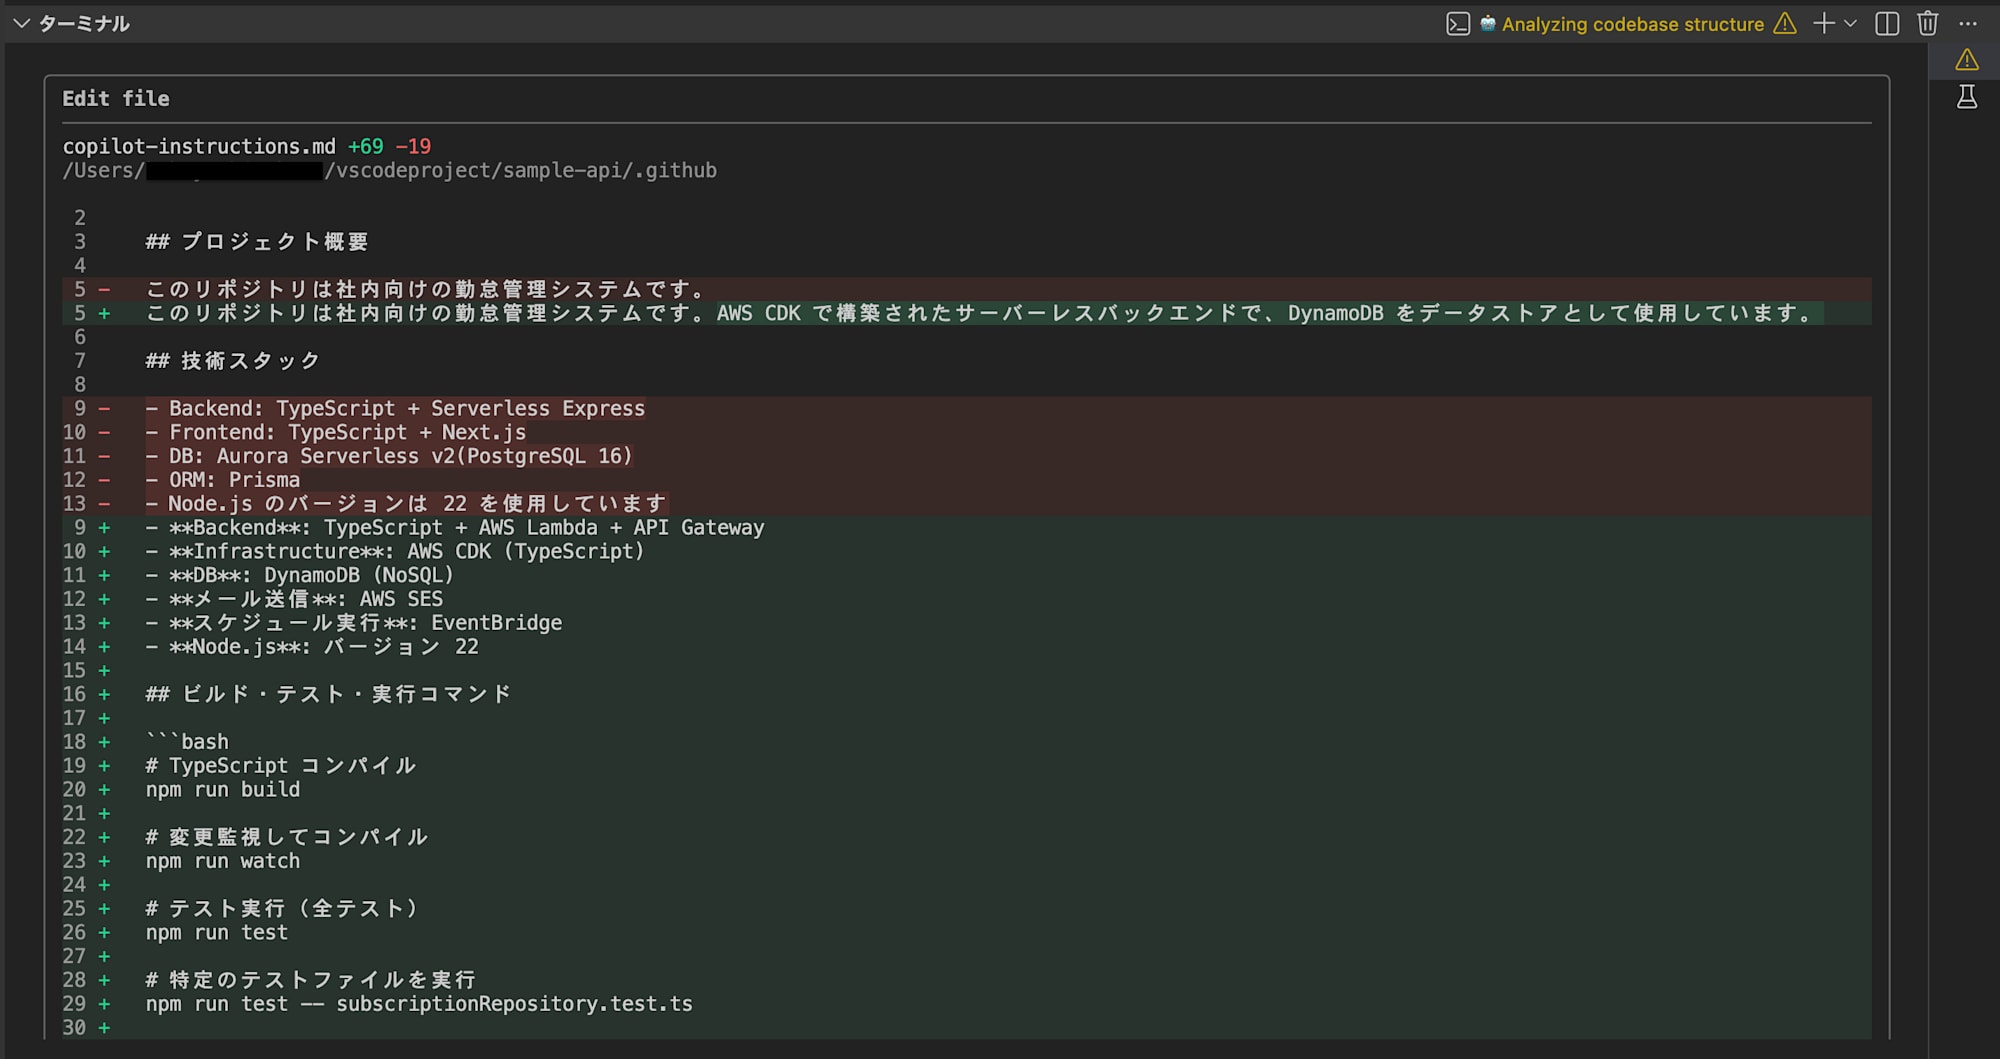Viewport: 2000px width, 1059px height.
Task: Kill the terminal with the trash icon
Action: pyautogui.click(x=1928, y=23)
